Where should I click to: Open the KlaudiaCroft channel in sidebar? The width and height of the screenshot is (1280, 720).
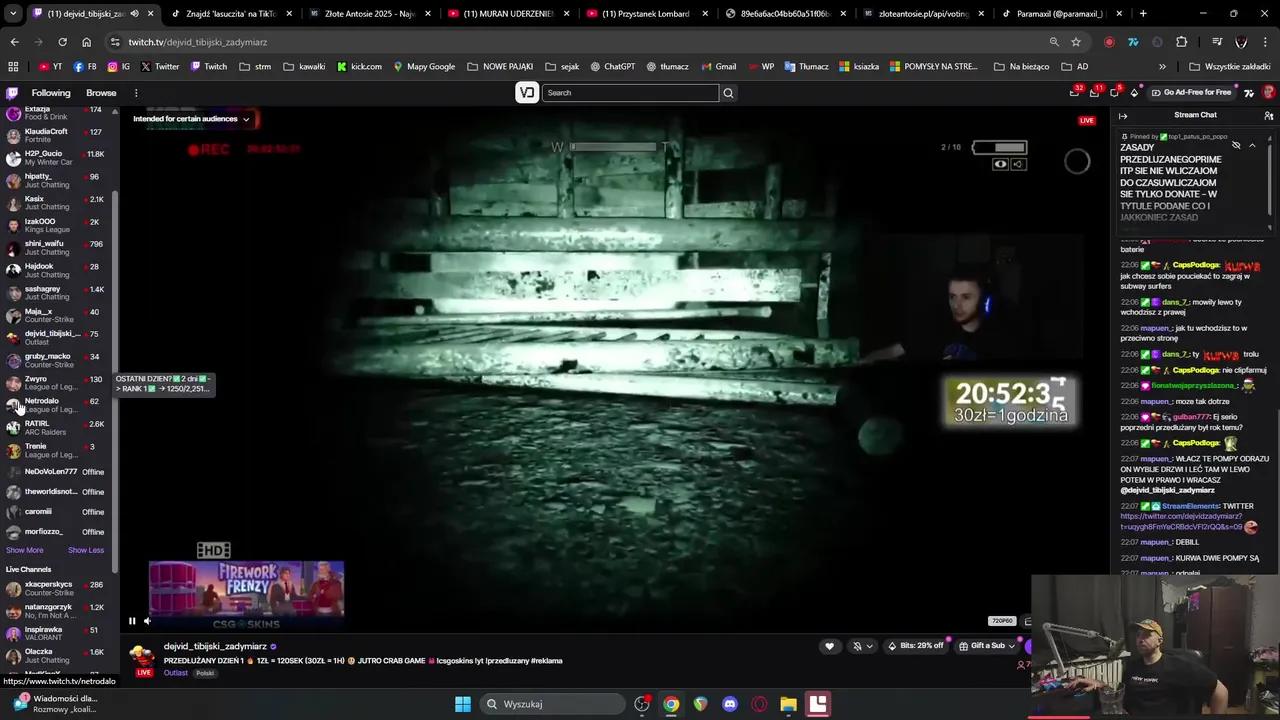59,136
